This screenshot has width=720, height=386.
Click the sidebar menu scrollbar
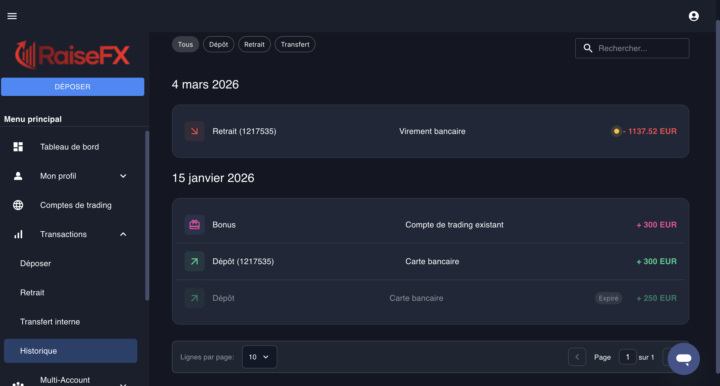[147, 216]
